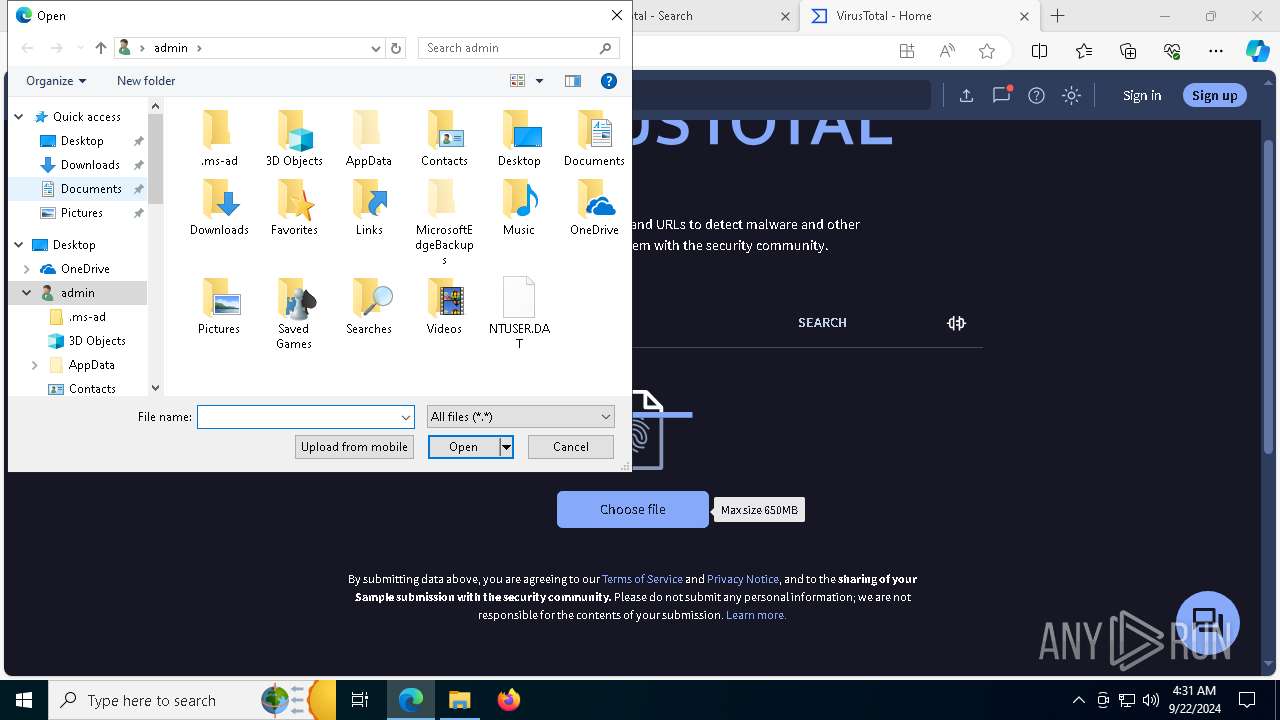Go up one folder level arrow
Image resolution: width=1280 pixels, height=720 pixels.
click(x=101, y=48)
